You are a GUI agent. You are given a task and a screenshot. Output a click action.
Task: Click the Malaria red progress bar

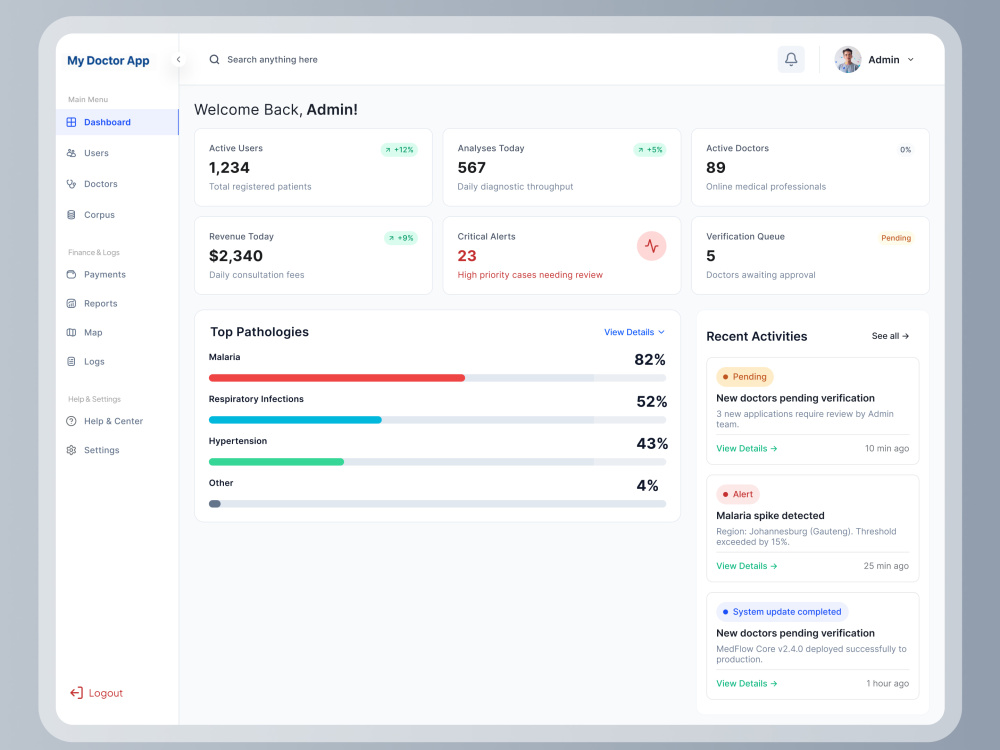point(337,378)
